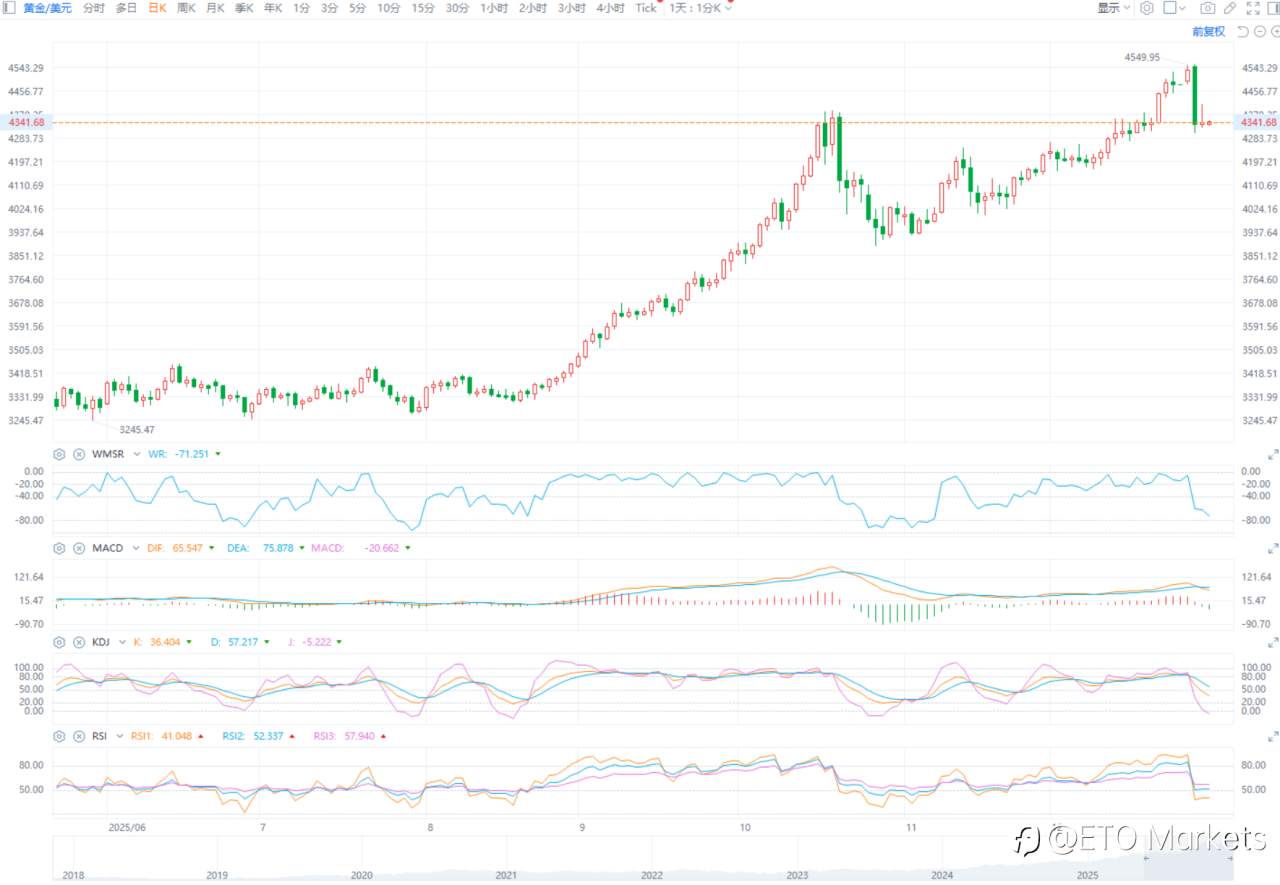Click the camera screenshot icon in the toolbar
This screenshot has height=885, width=1280.
tap(1208, 8)
